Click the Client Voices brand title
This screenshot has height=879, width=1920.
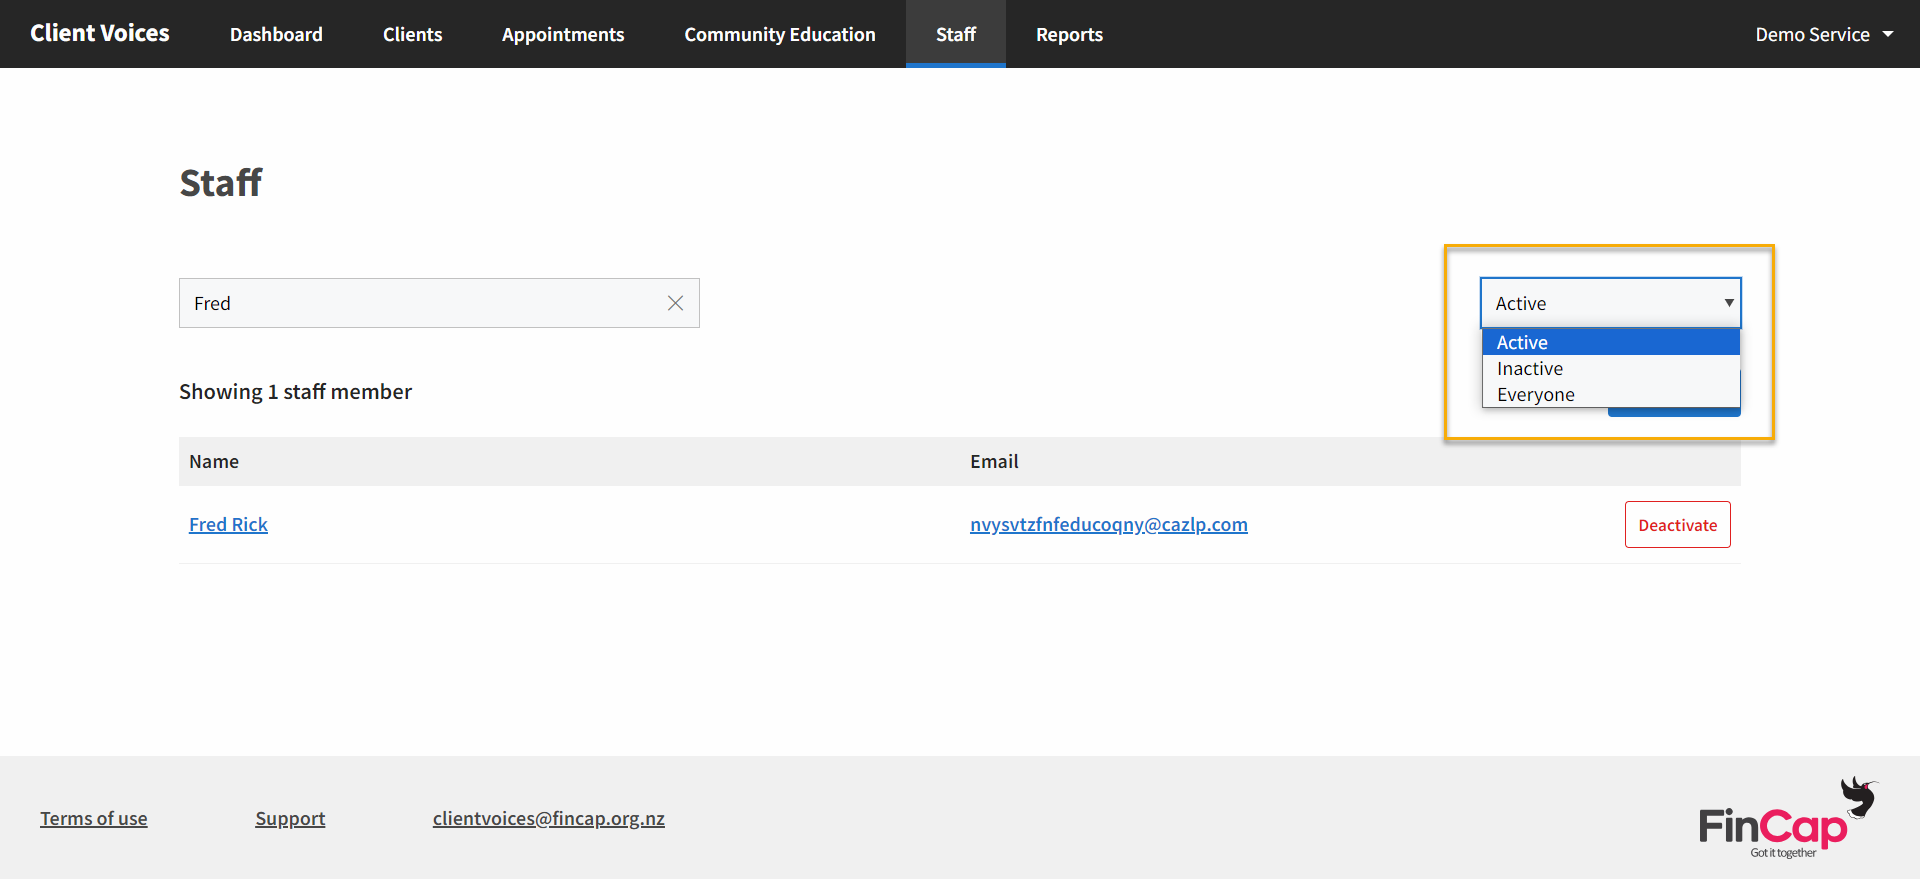(x=100, y=33)
